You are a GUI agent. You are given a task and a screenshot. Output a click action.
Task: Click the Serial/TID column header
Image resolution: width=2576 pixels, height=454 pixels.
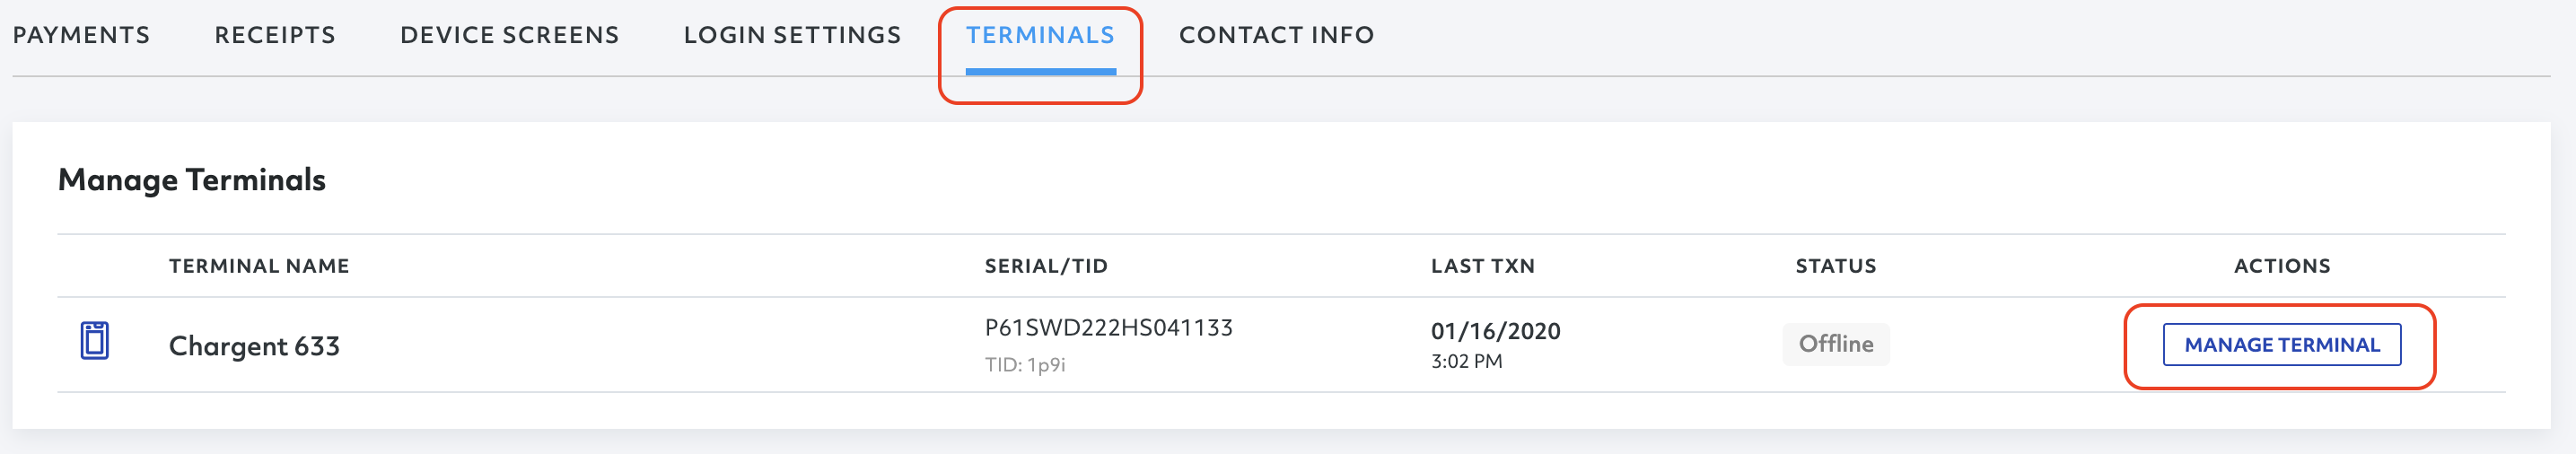tap(1046, 266)
